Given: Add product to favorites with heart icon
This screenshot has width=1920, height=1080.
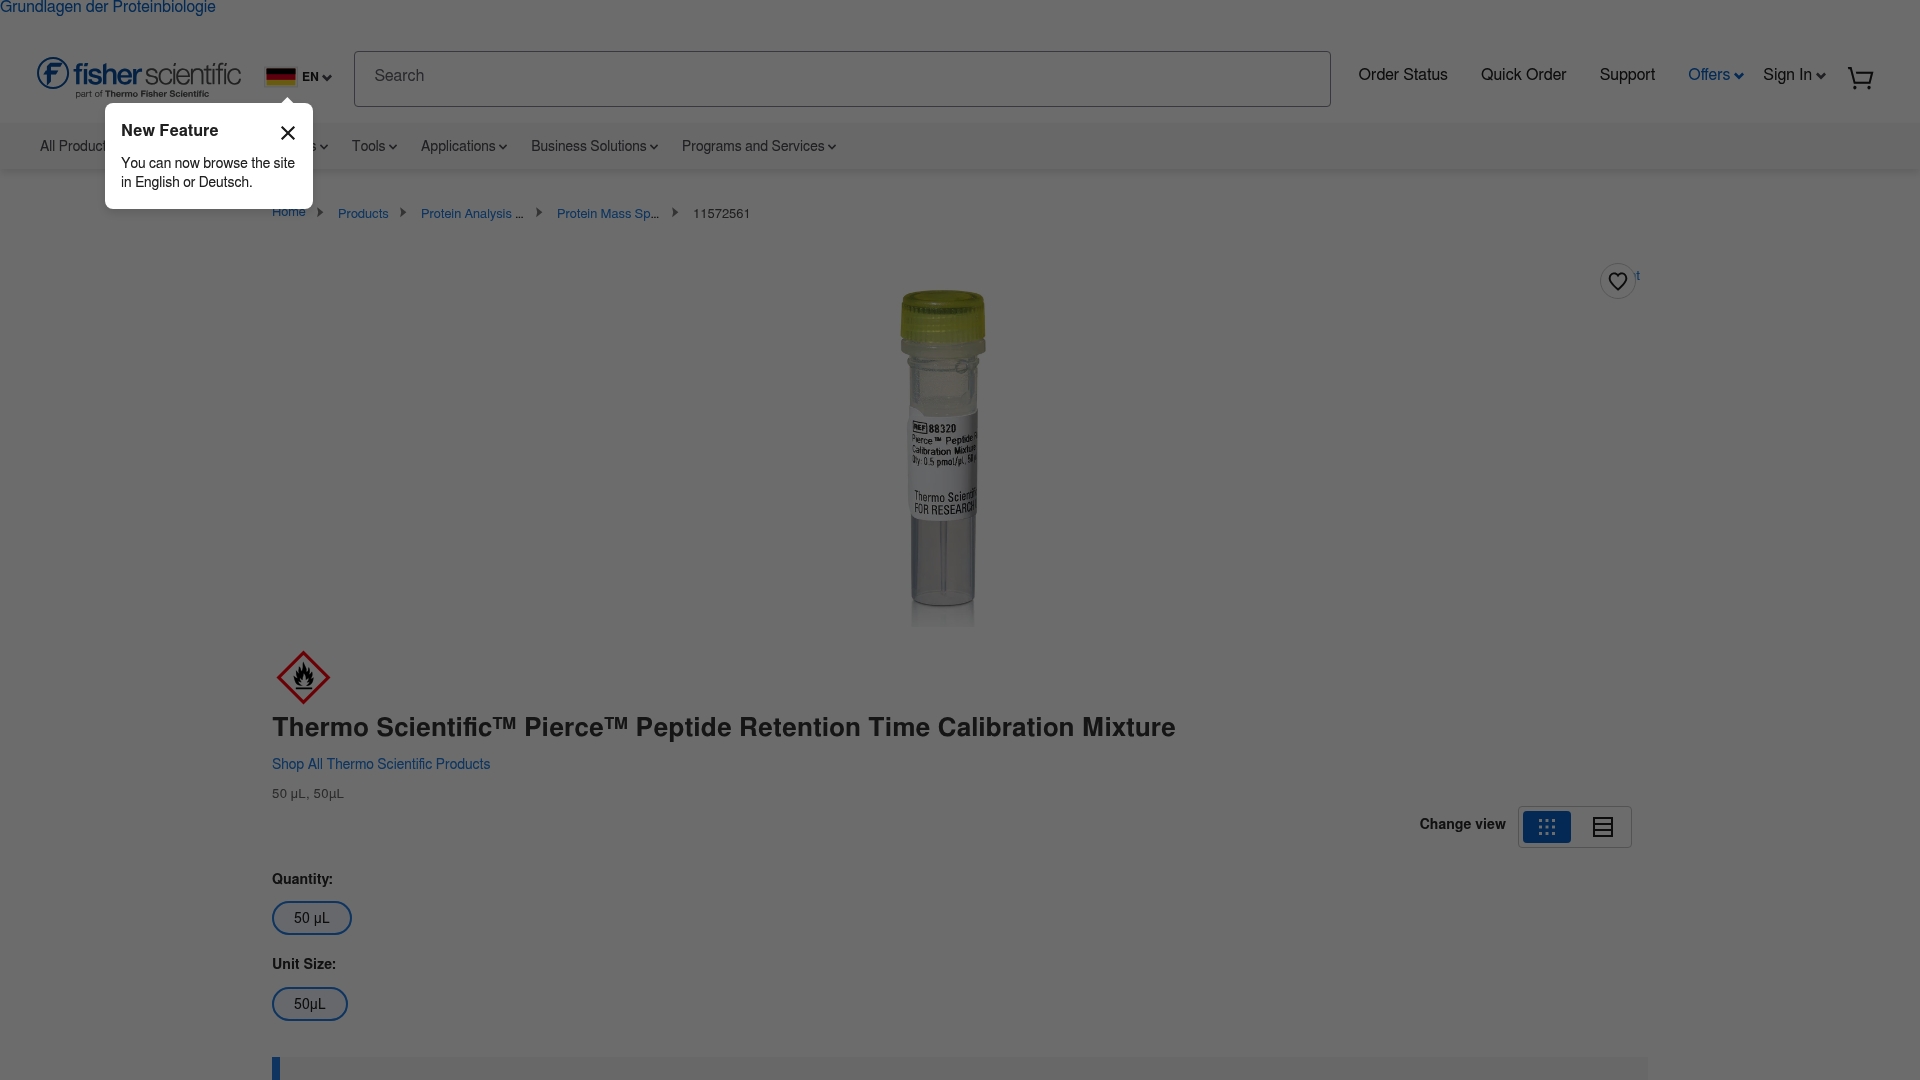Looking at the screenshot, I should click(1617, 281).
